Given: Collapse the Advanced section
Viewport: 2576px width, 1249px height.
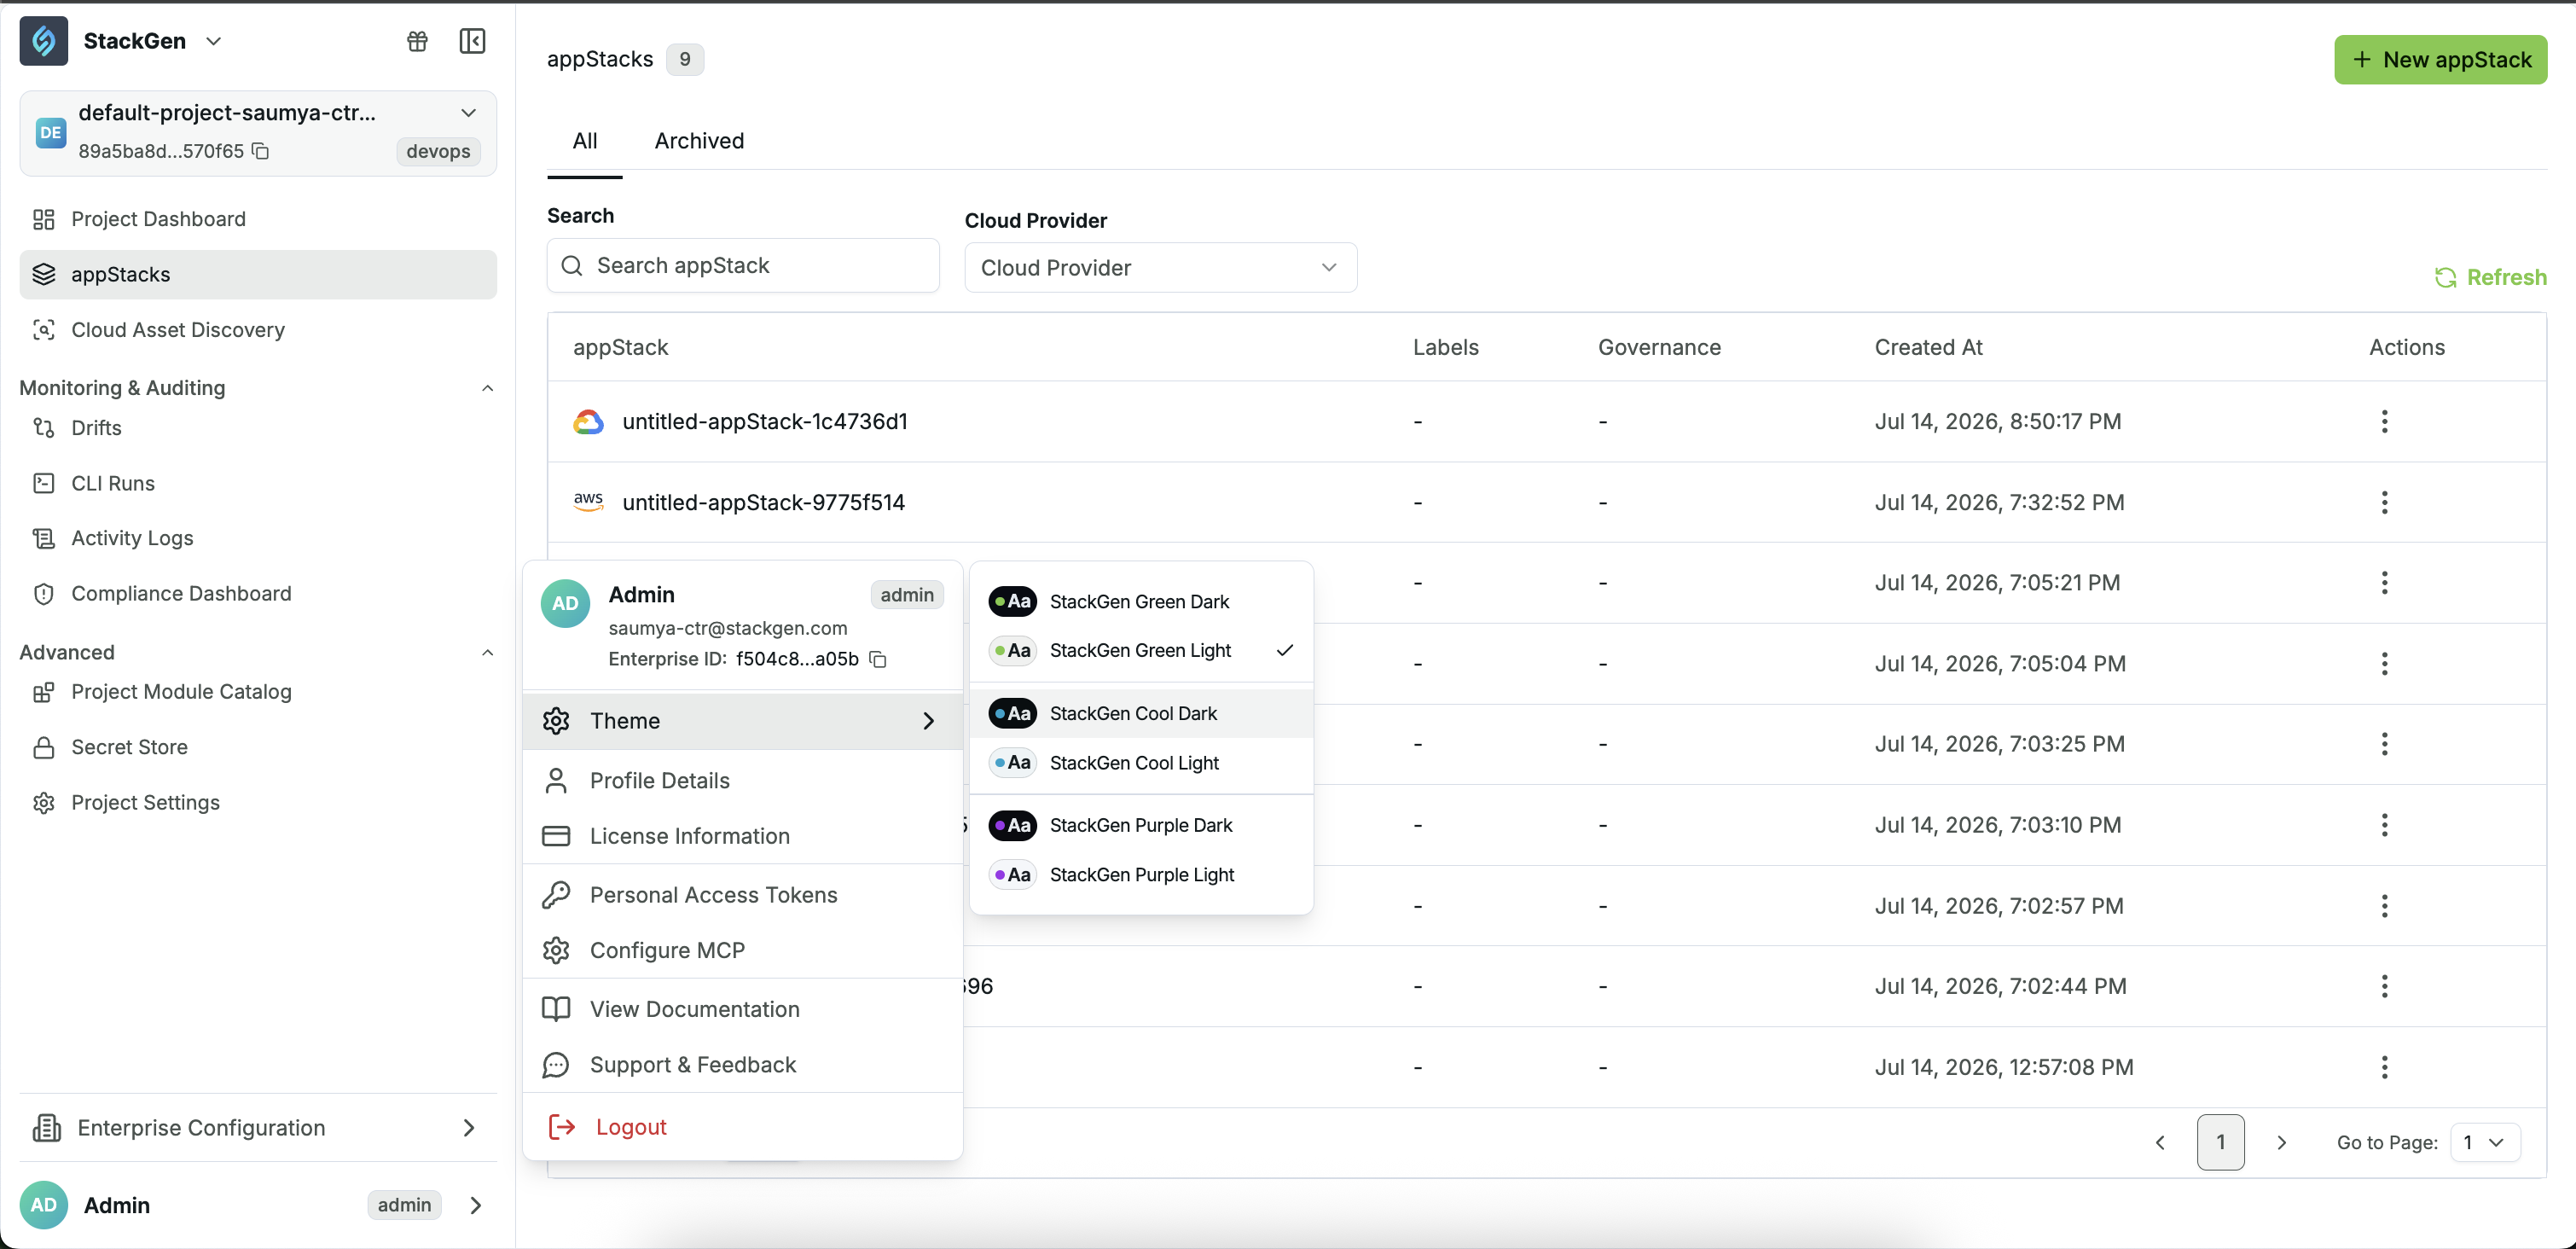Looking at the screenshot, I should (x=487, y=653).
